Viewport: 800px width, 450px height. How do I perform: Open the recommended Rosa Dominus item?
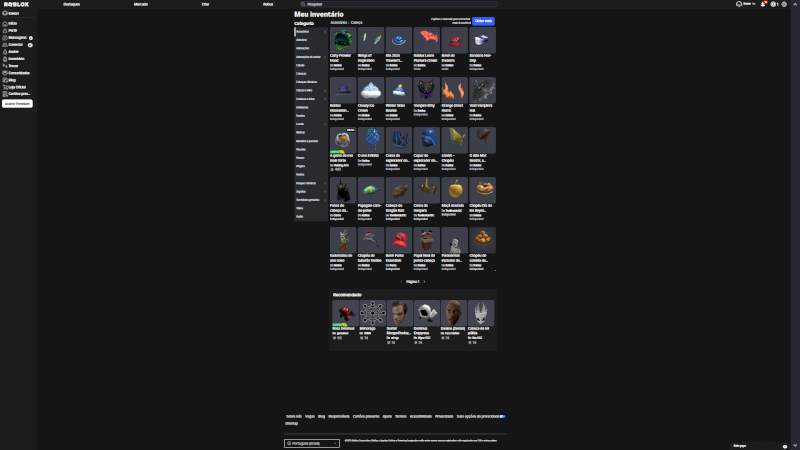pos(345,313)
